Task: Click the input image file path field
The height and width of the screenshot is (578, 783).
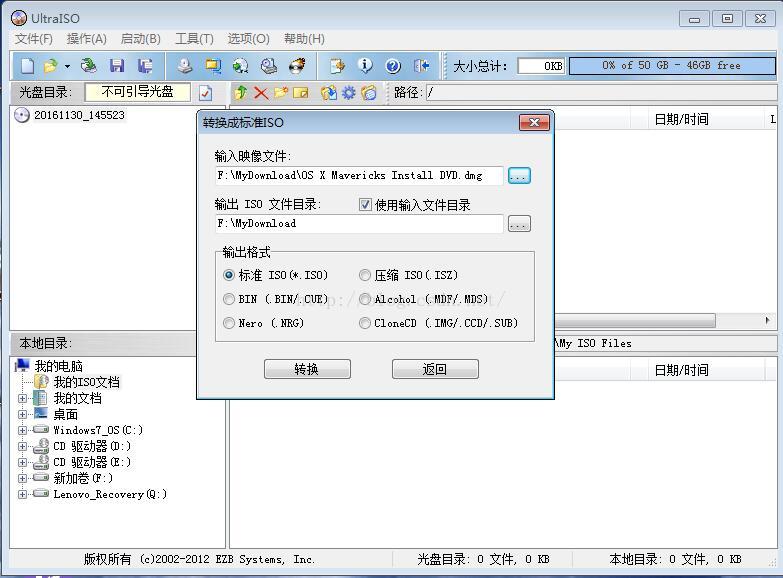Action: click(x=359, y=175)
